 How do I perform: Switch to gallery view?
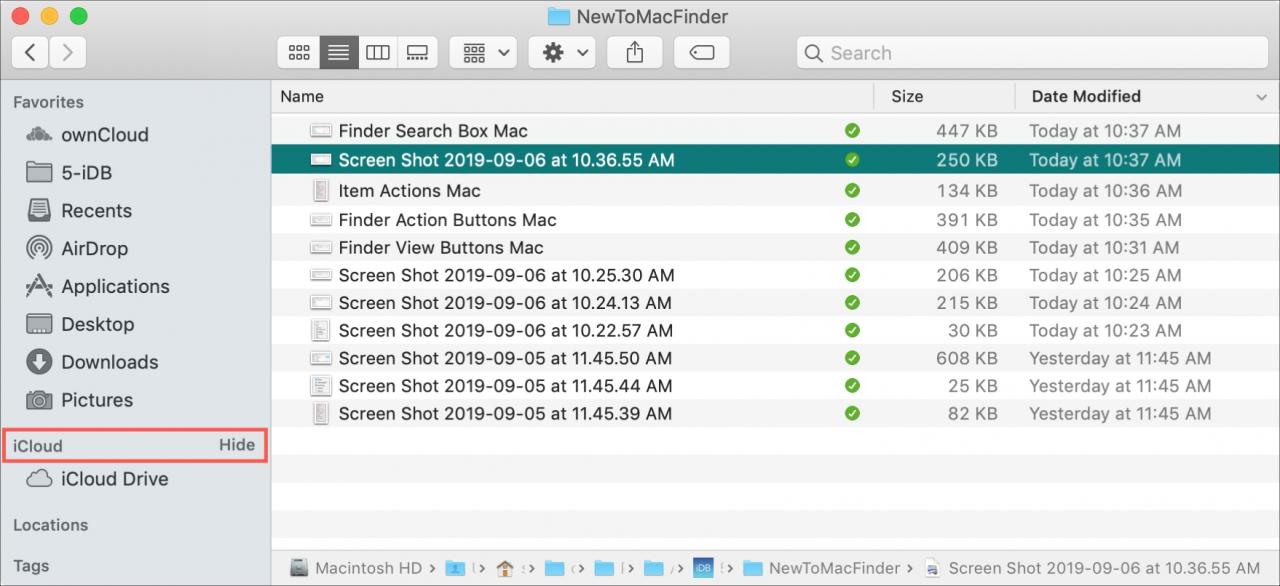[x=418, y=53]
